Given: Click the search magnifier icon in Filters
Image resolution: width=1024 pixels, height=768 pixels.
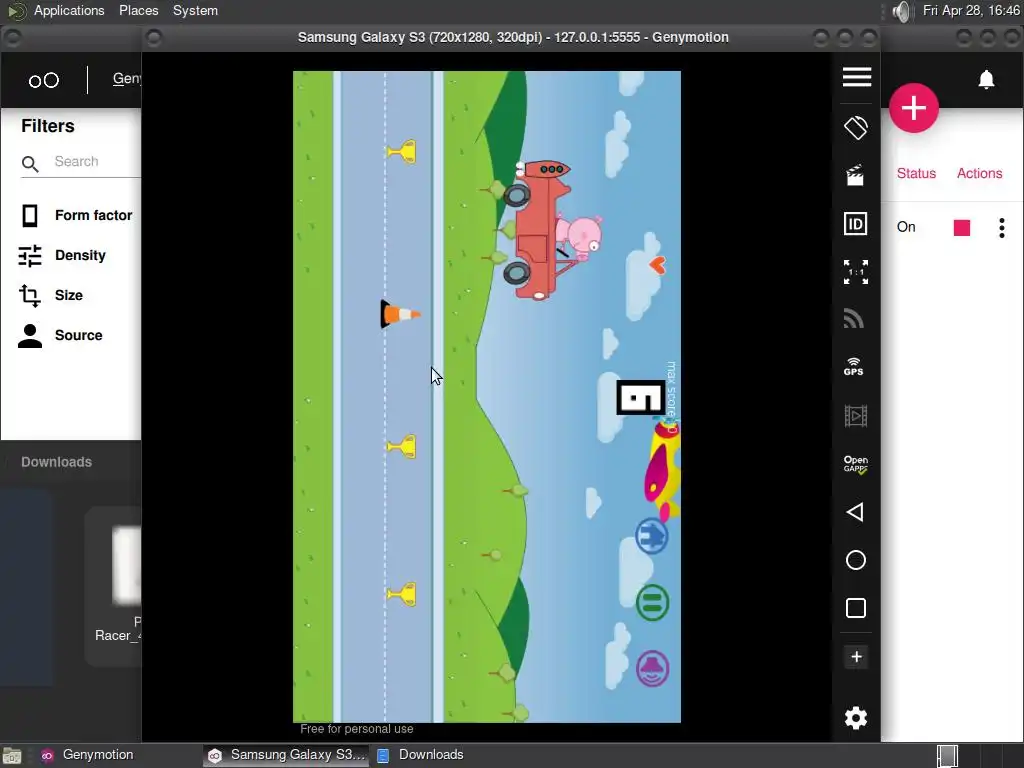Looking at the screenshot, I should (30, 163).
